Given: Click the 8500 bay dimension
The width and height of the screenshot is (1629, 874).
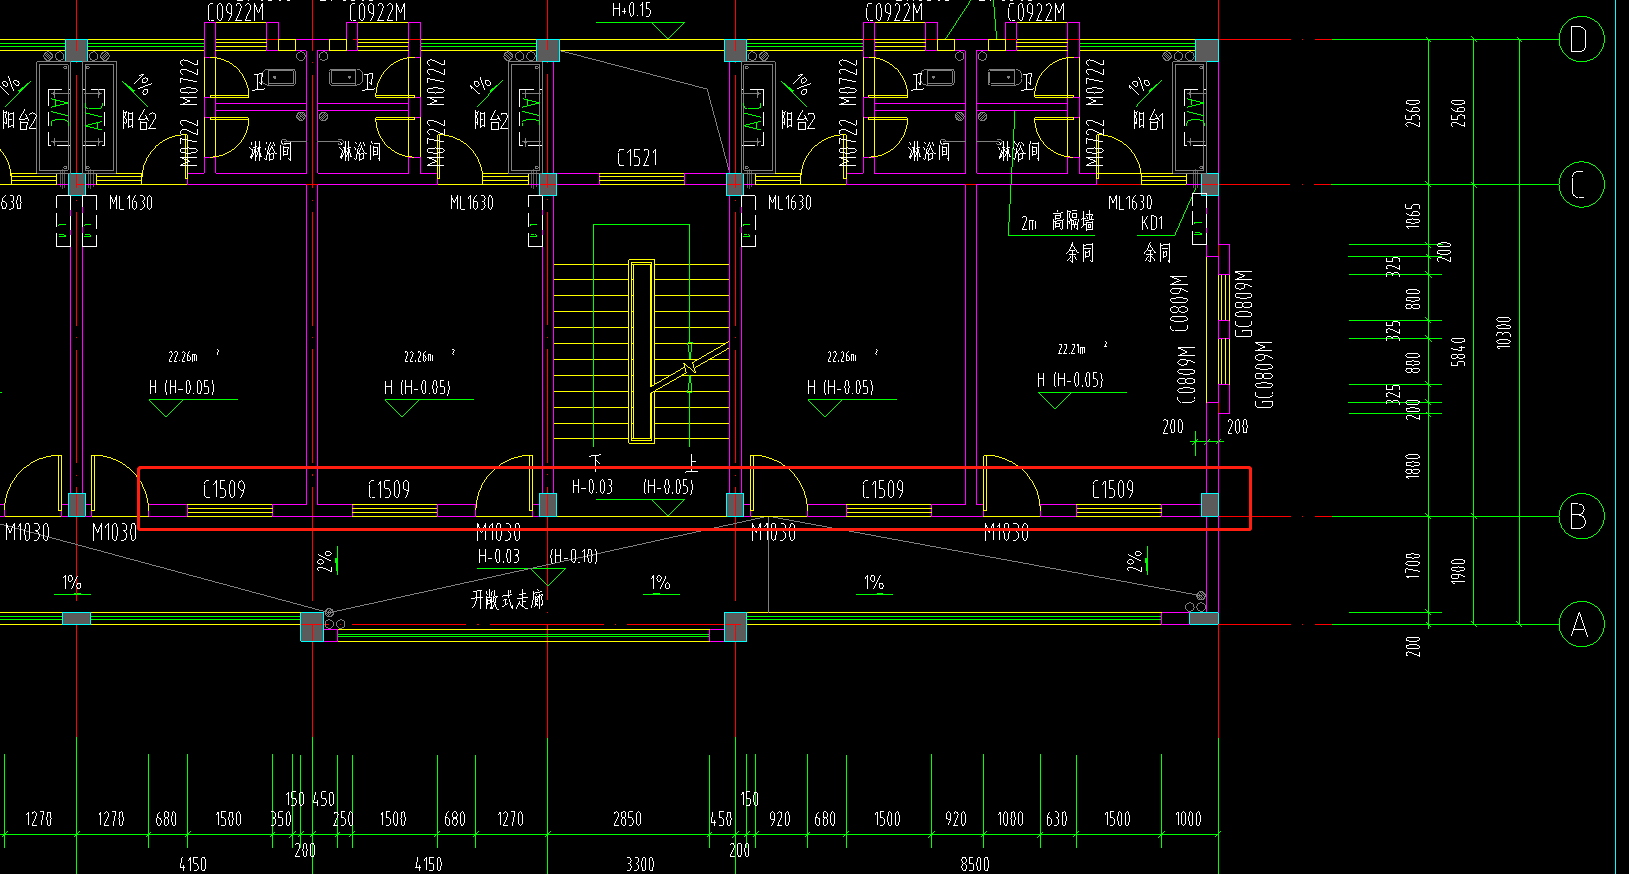Looking at the screenshot, I should (975, 865).
